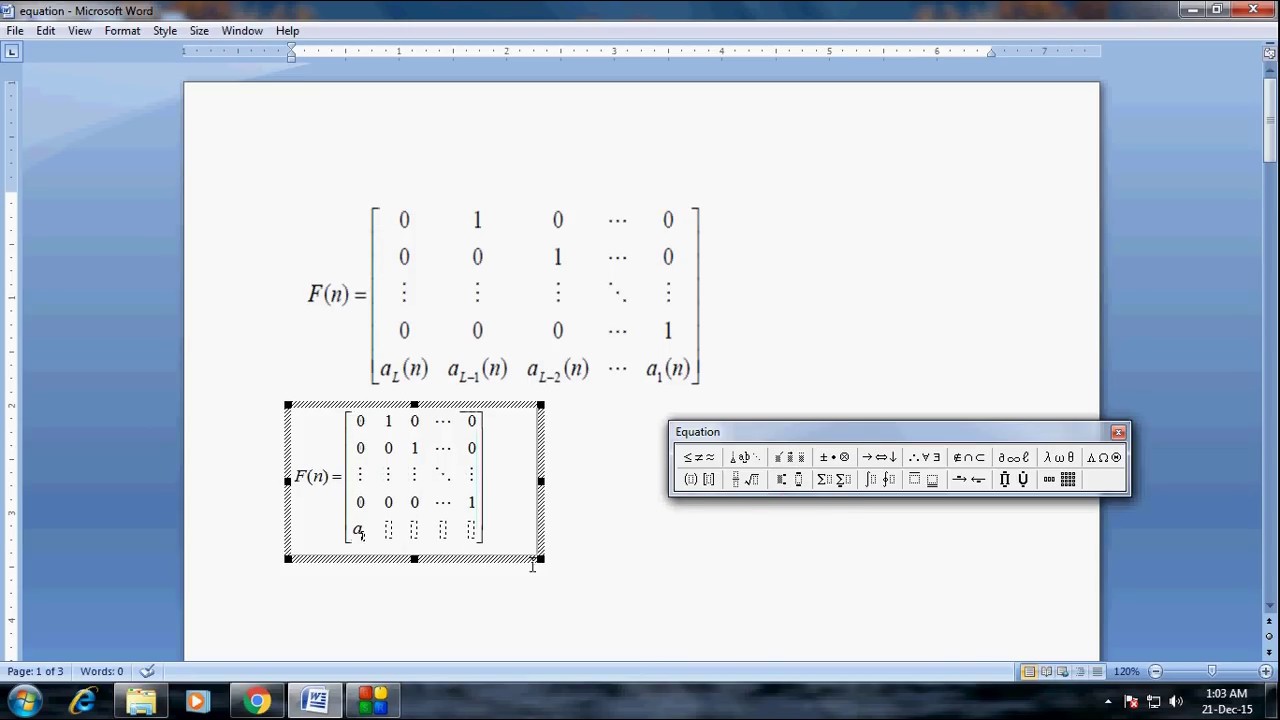The width and height of the screenshot is (1280, 720).
Task: Click the network tray icon
Action: 1154,702
